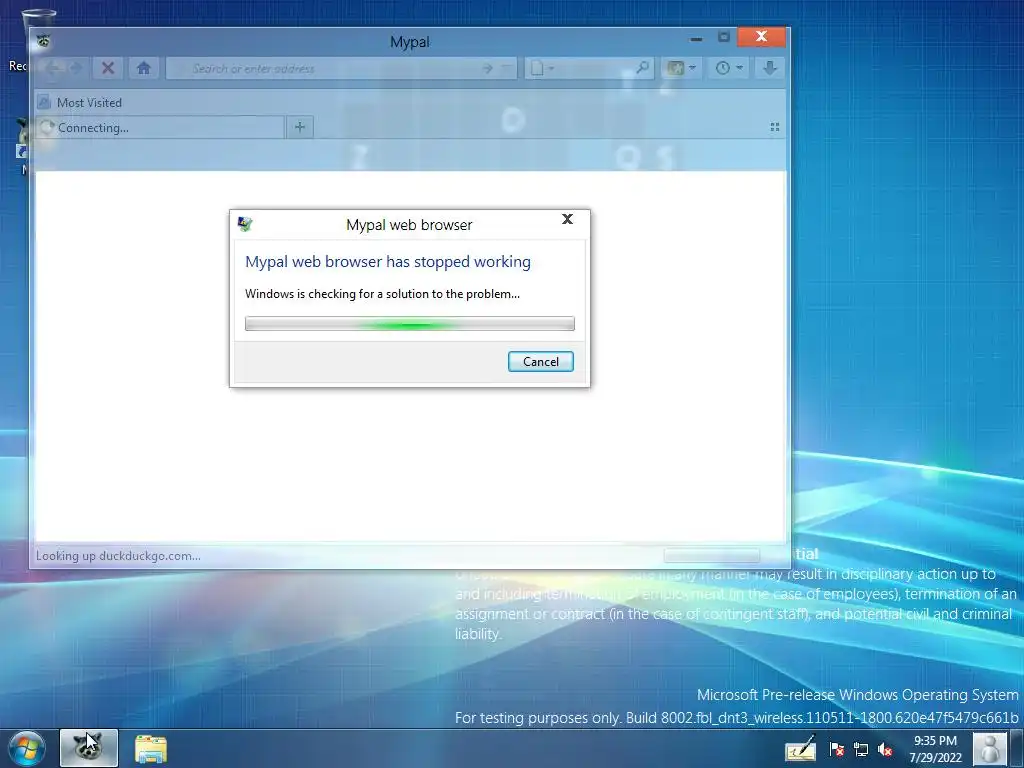
Task: Click the magnifier icon in Mypal search box
Action: click(643, 68)
